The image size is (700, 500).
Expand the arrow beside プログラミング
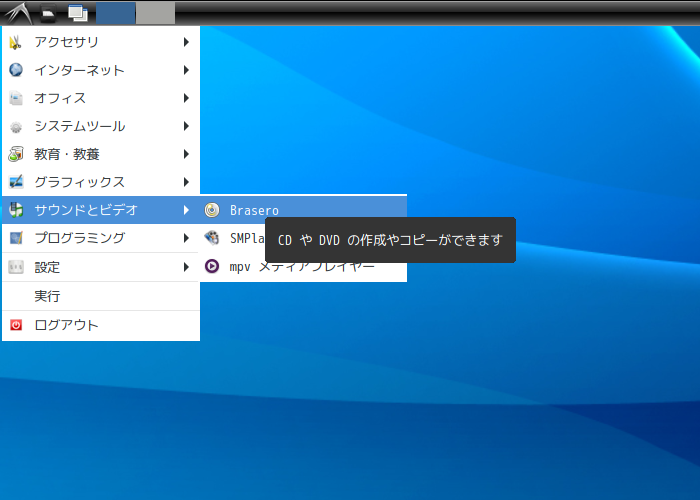(186, 238)
